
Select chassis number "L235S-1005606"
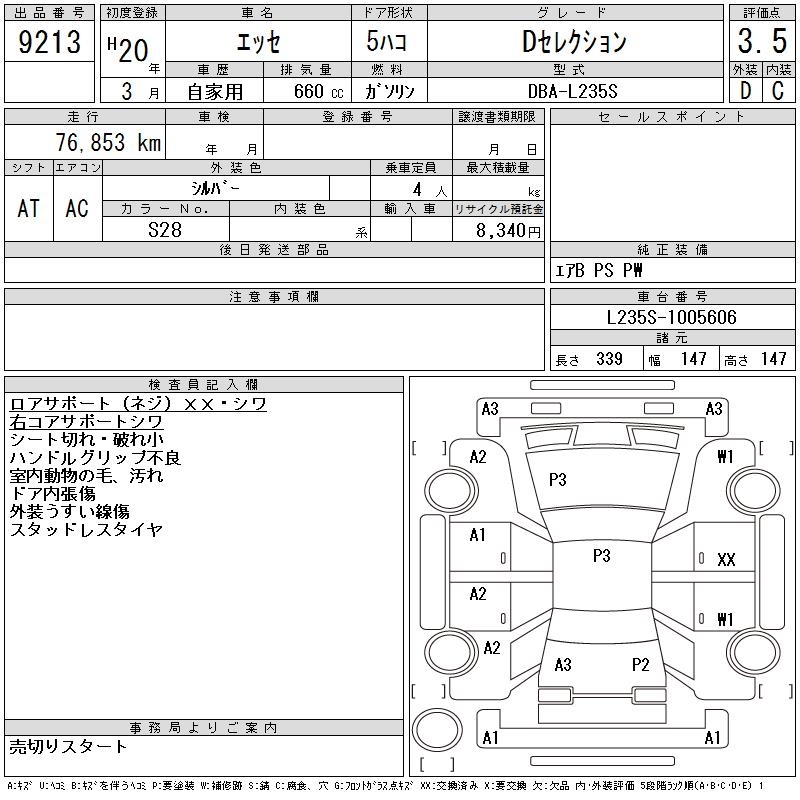pyautogui.click(x=671, y=317)
